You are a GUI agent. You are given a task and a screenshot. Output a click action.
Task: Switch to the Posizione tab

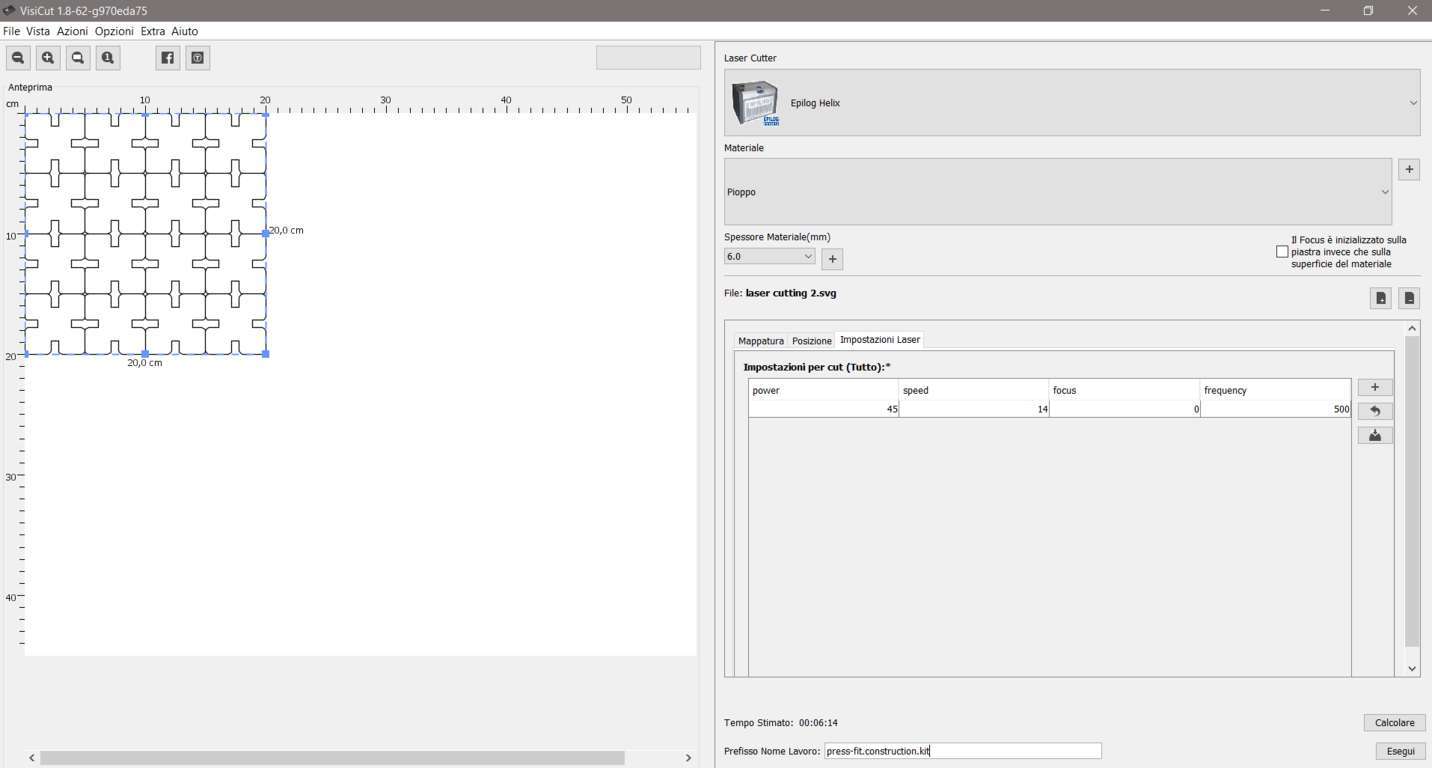click(x=812, y=341)
